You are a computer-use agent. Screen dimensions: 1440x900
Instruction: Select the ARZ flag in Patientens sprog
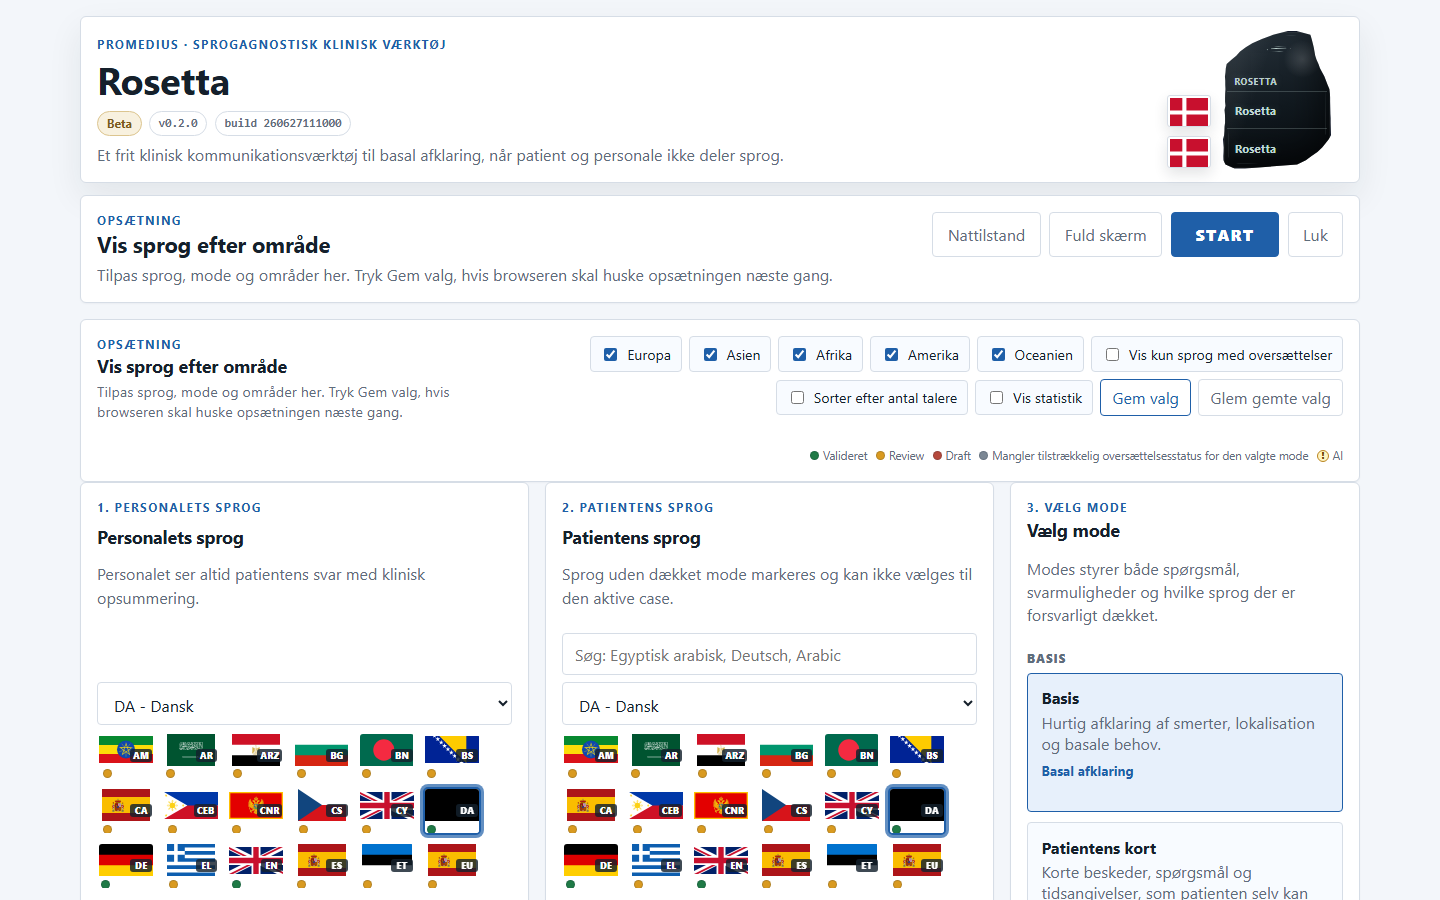point(721,750)
